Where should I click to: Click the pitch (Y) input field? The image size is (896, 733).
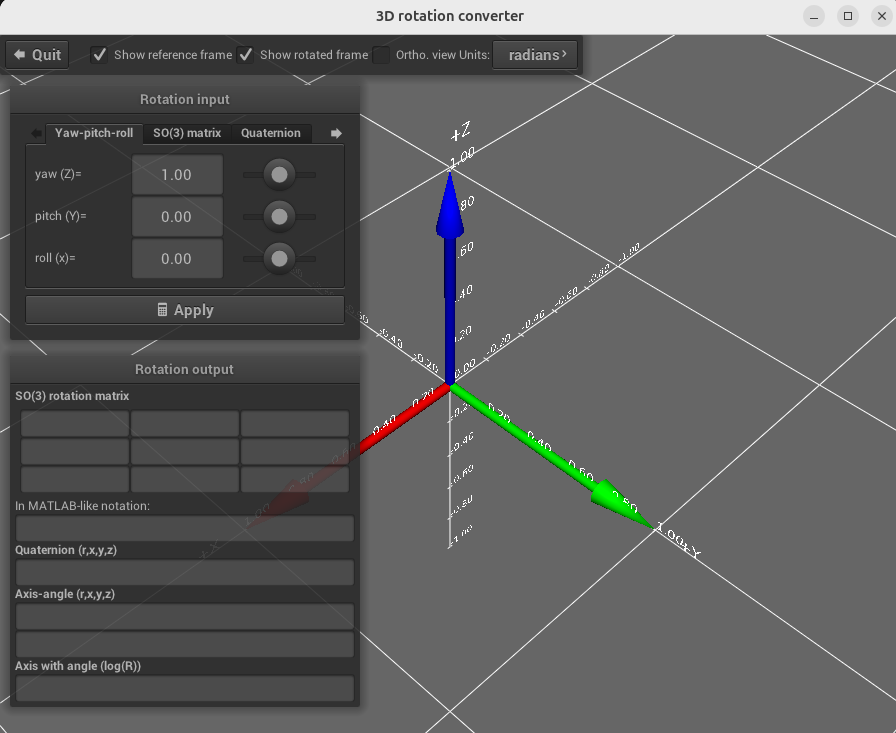177,217
